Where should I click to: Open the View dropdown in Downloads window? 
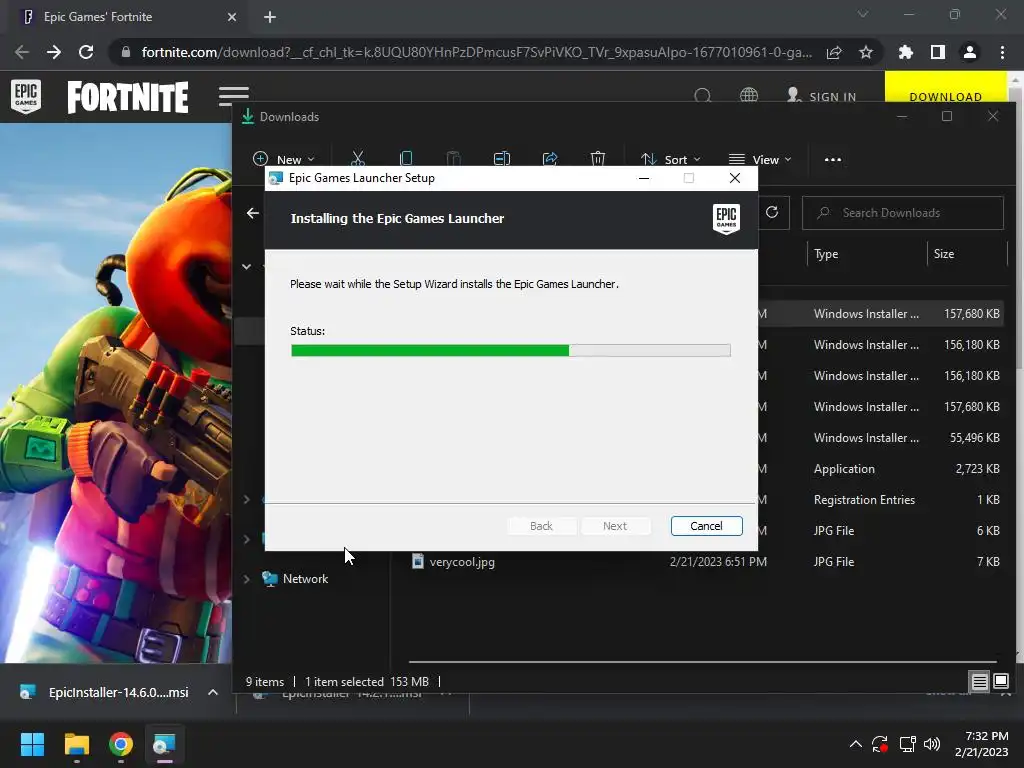click(x=760, y=159)
